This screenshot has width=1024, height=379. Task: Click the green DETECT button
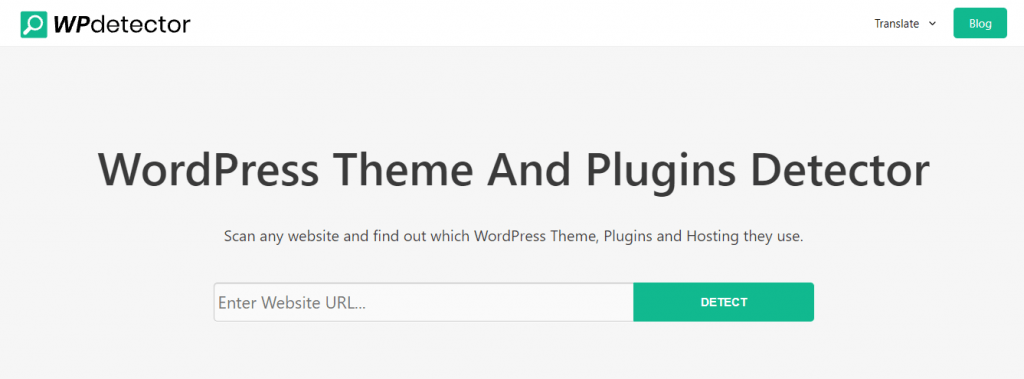[724, 302]
